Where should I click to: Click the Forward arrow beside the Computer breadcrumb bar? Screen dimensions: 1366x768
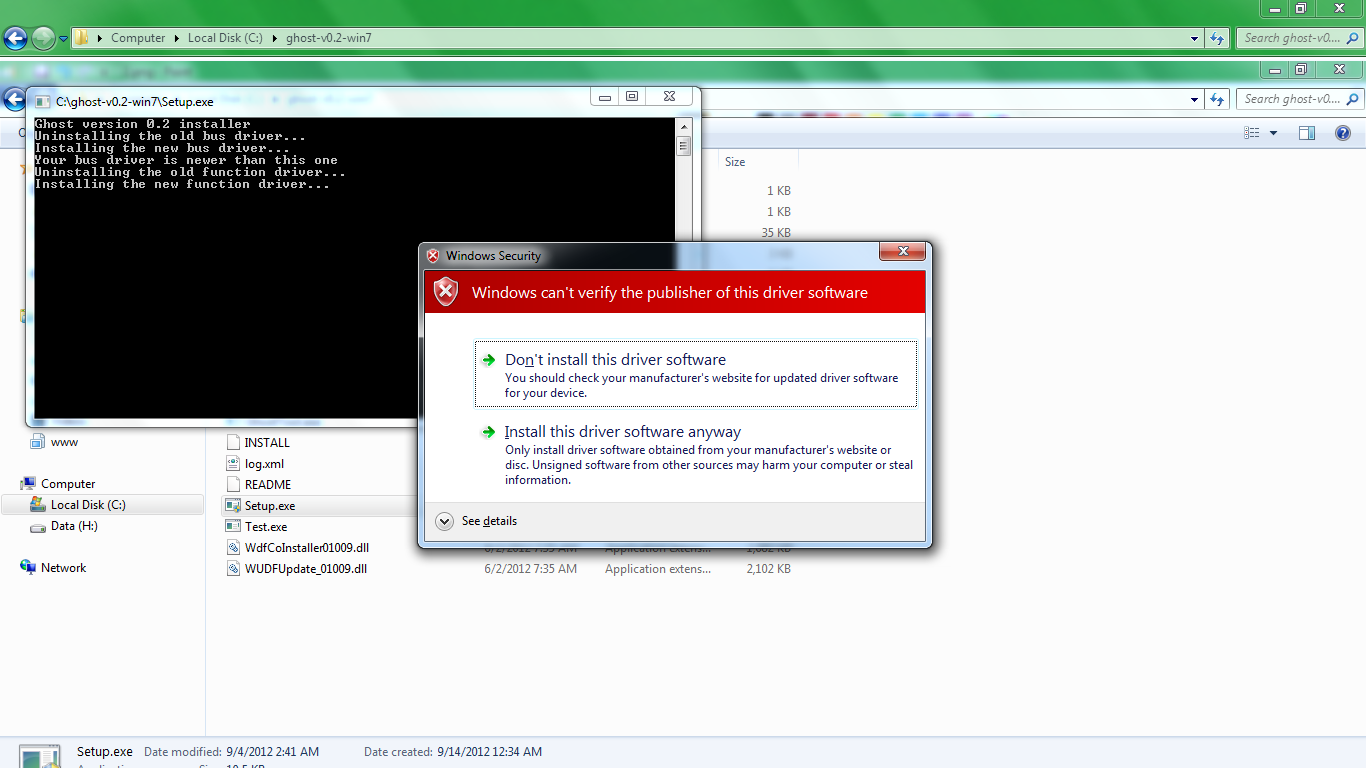click(43, 39)
